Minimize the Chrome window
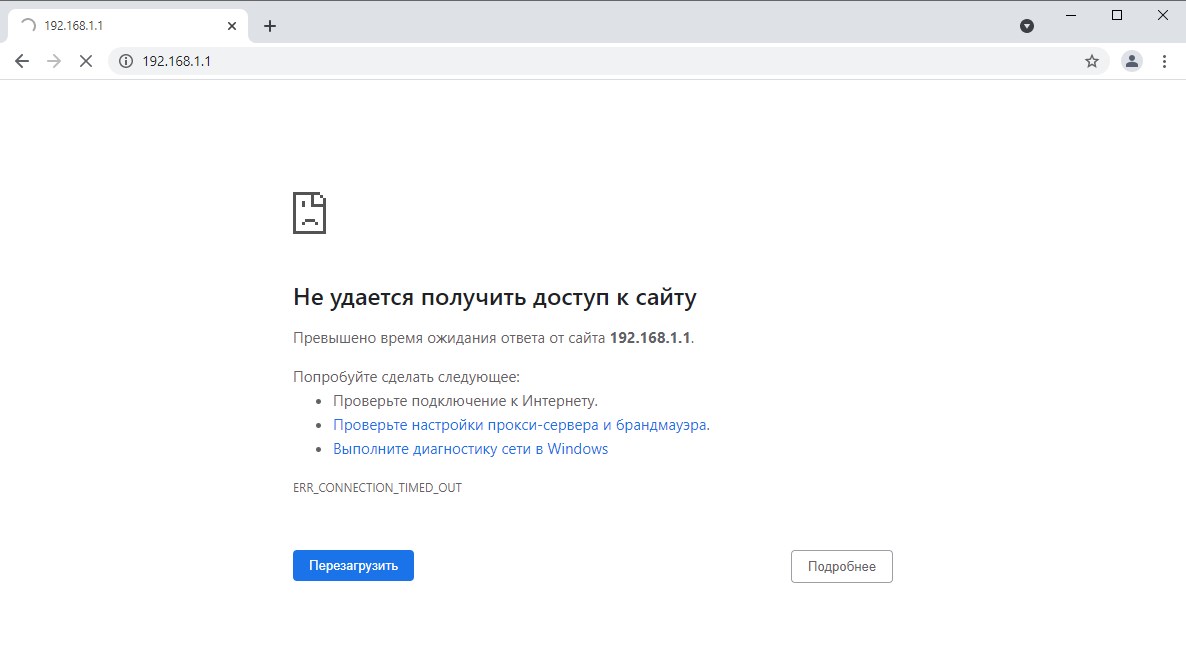 click(x=1071, y=15)
